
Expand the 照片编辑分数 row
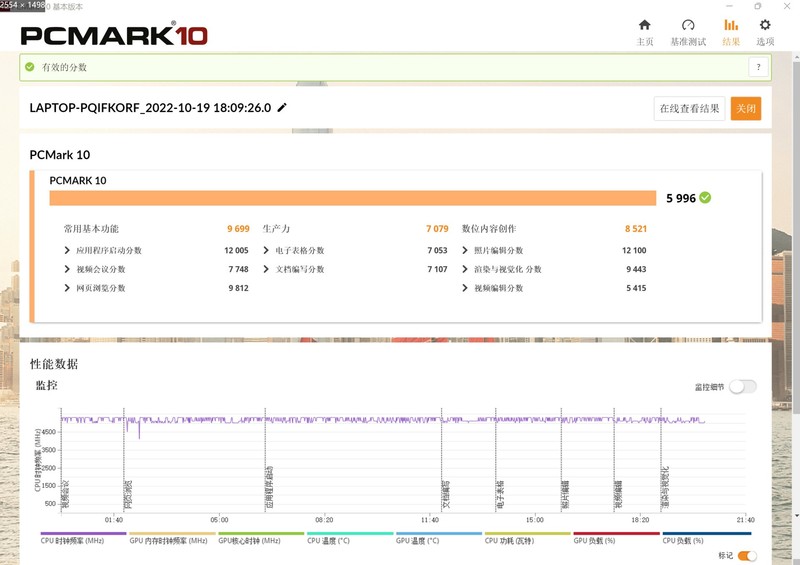[x=465, y=251]
